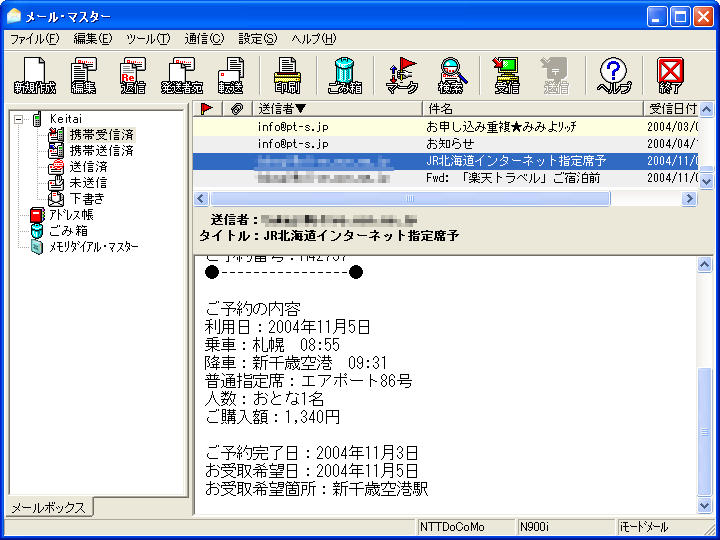
Task: Open the 編集 edit toolbar icon
Action: [x=84, y=76]
